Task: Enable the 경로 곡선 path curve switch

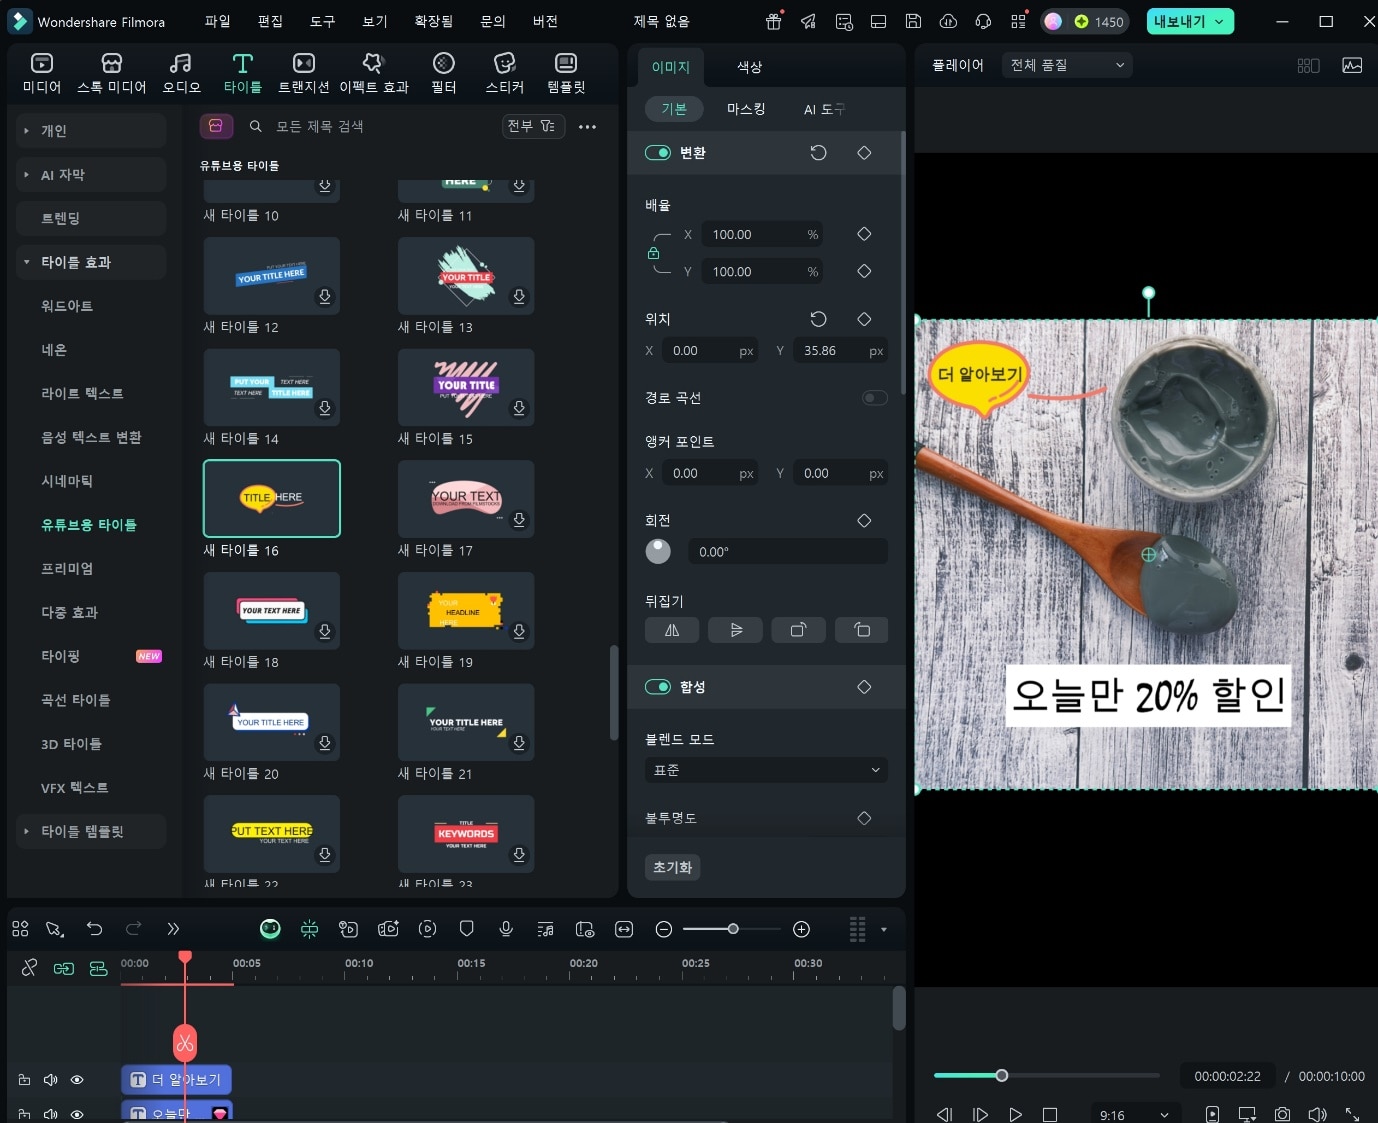Action: click(875, 398)
